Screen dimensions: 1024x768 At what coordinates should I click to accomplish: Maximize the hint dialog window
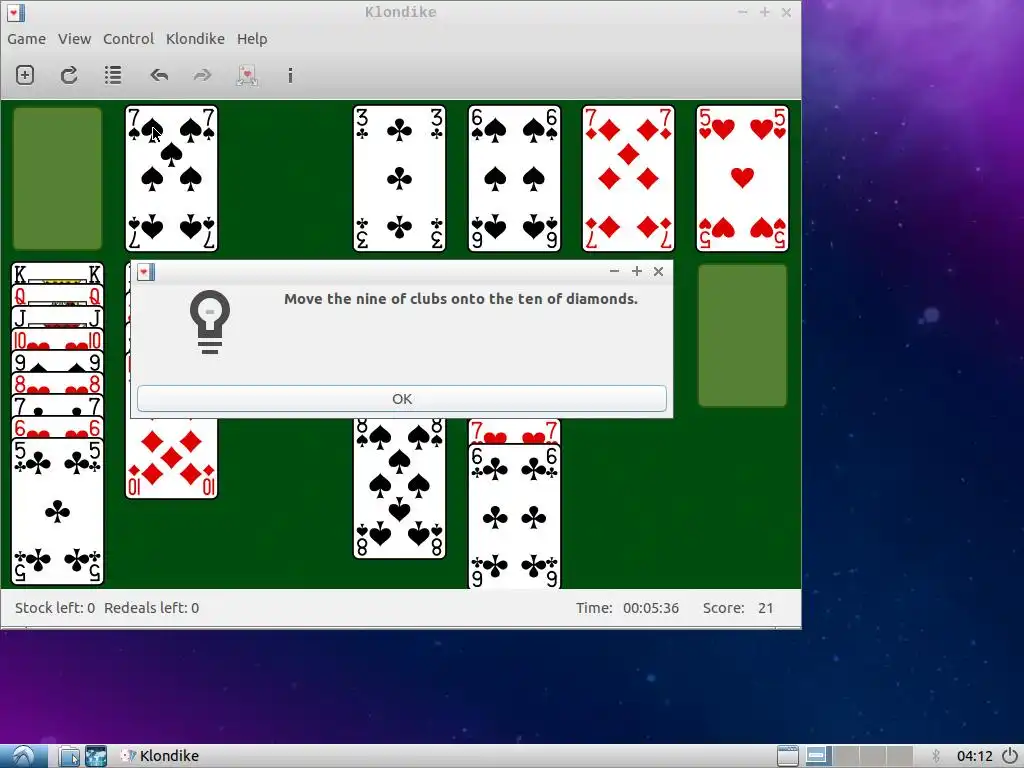637,271
